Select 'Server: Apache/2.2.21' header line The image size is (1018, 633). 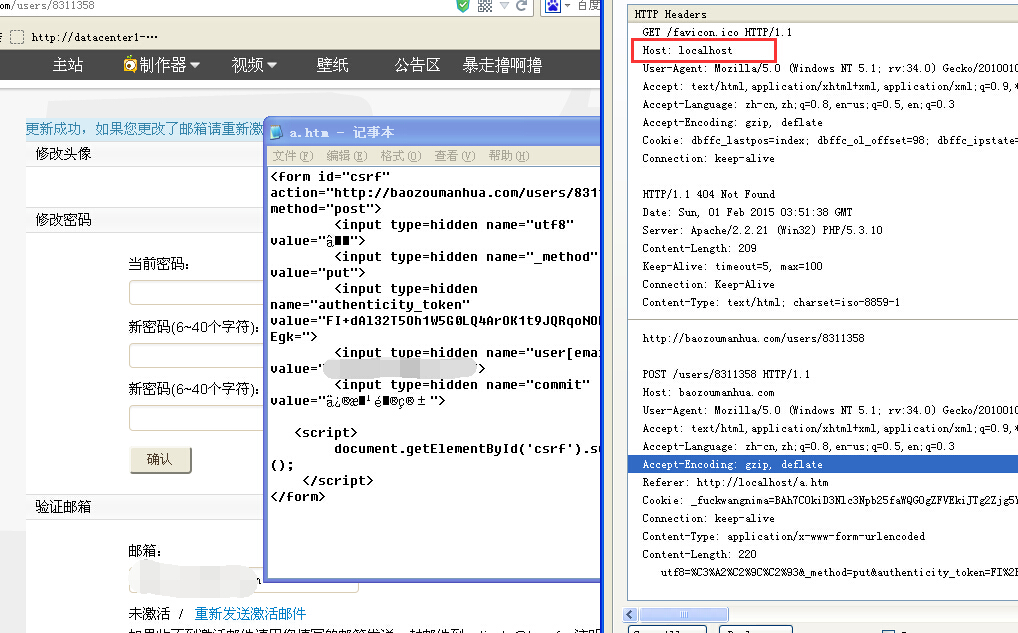(x=762, y=230)
